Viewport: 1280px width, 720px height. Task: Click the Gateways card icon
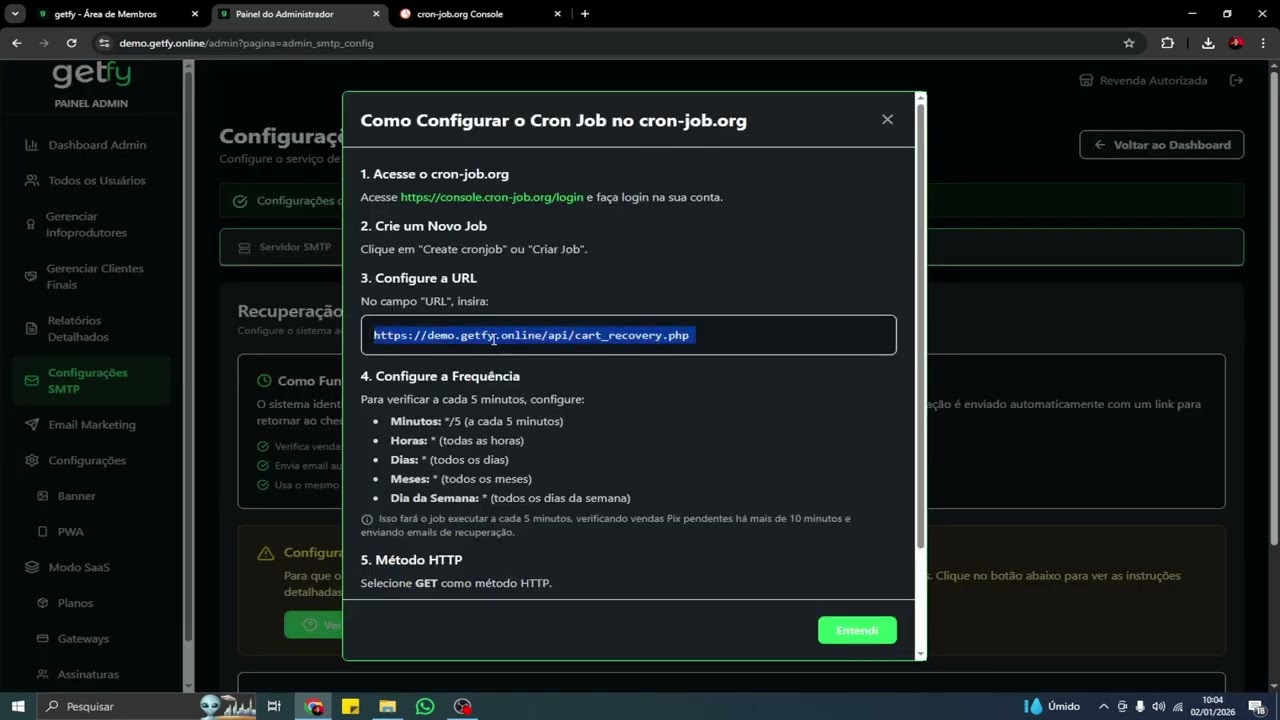click(43, 639)
